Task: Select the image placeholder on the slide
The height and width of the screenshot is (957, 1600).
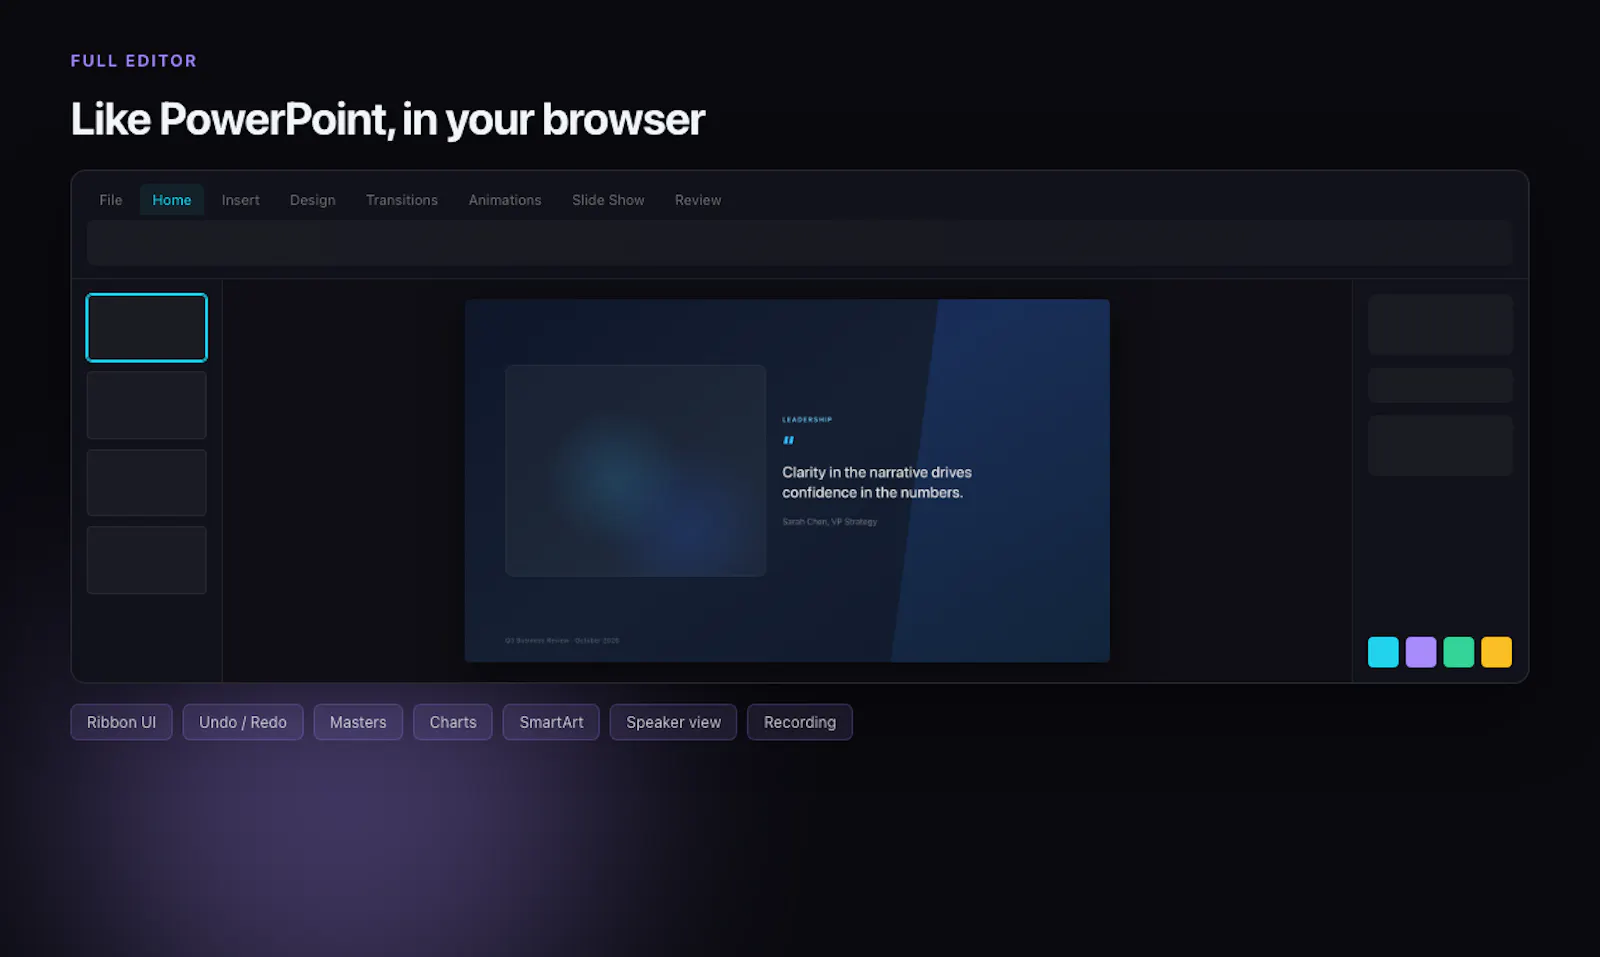Action: pyautogui.click(x=636, y=470)
